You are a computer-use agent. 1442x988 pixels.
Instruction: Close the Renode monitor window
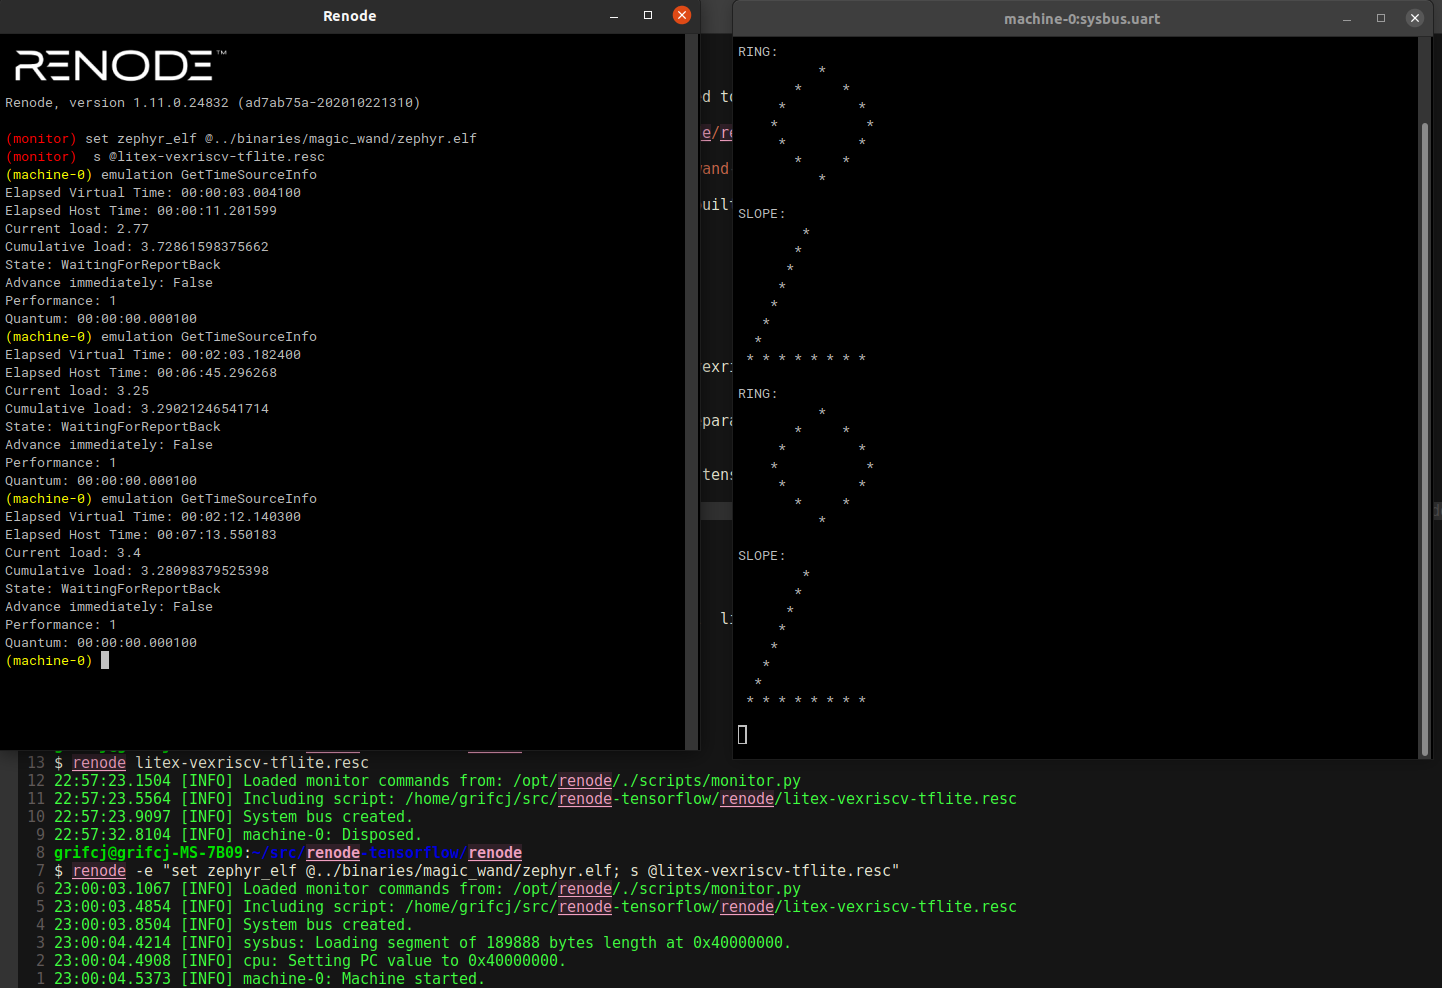682,15
